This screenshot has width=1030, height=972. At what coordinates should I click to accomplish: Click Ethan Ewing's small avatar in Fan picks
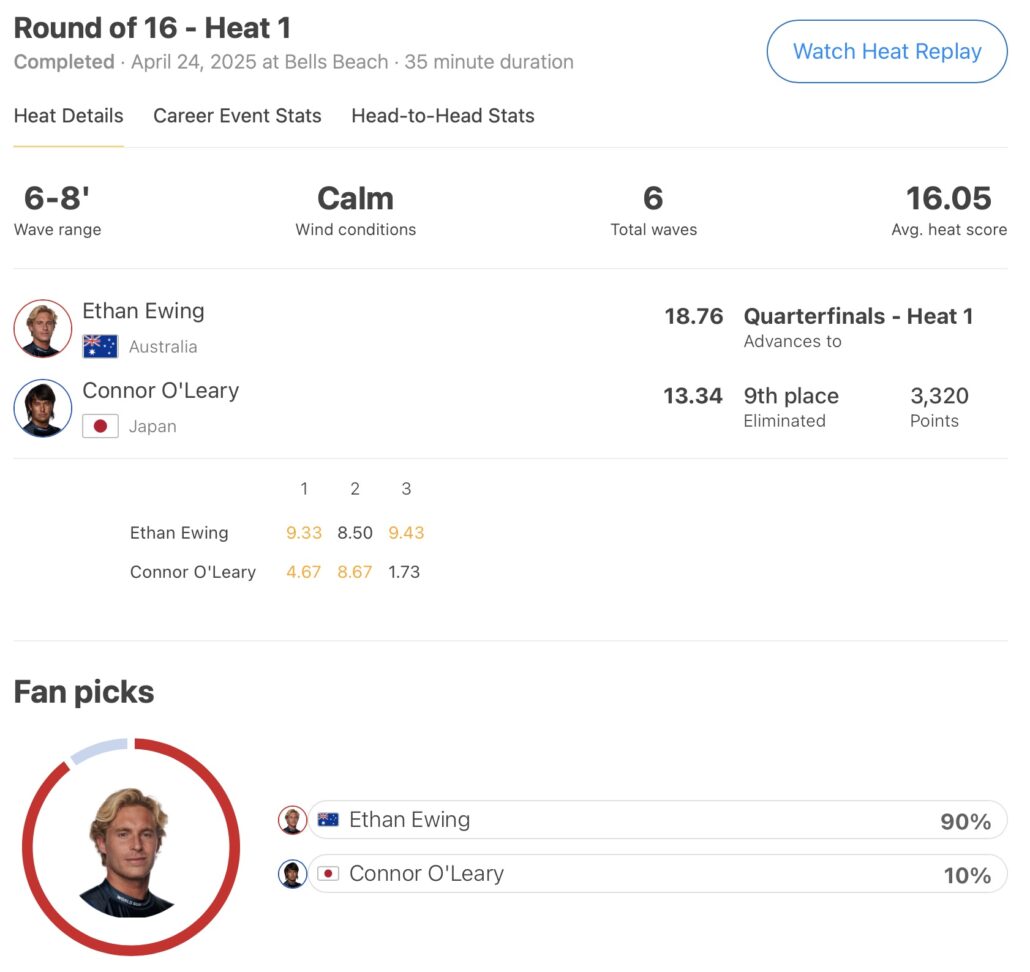click(292, 820)
